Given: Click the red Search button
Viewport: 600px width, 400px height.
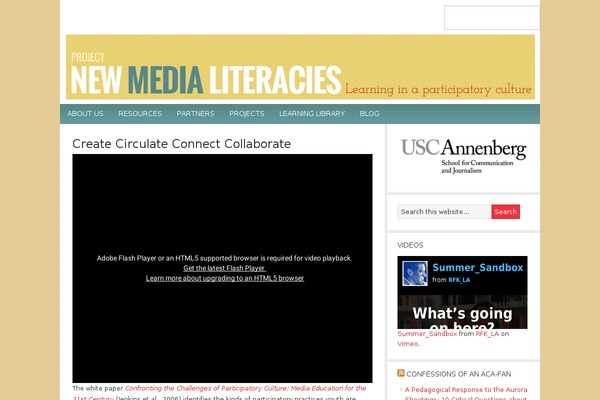Looking at the screenshot, I should point(505,212).
